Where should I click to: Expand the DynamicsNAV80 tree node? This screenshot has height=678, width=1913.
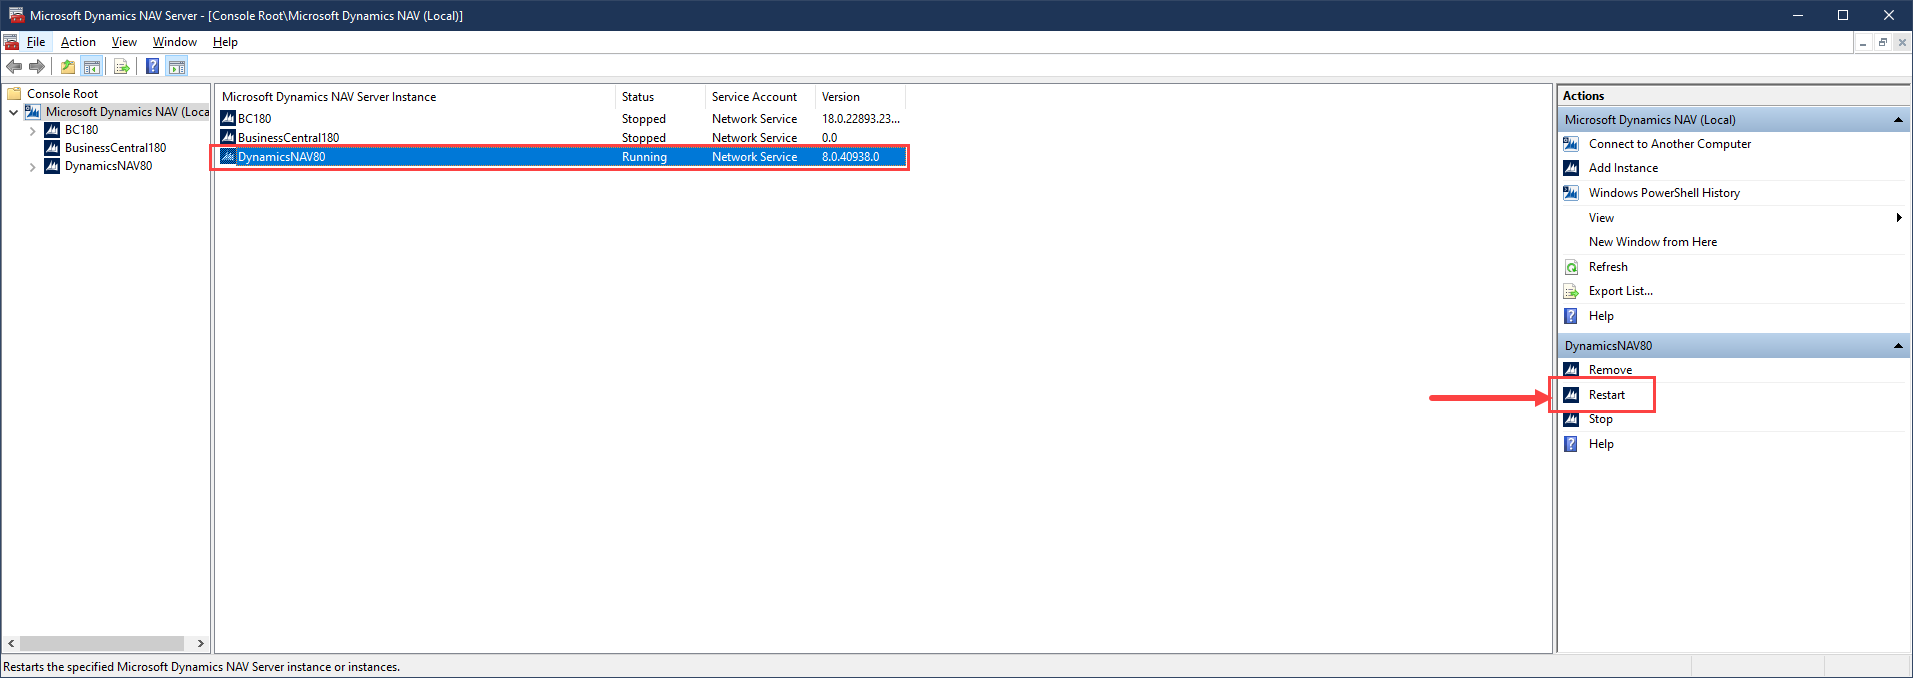coord(33,167)
